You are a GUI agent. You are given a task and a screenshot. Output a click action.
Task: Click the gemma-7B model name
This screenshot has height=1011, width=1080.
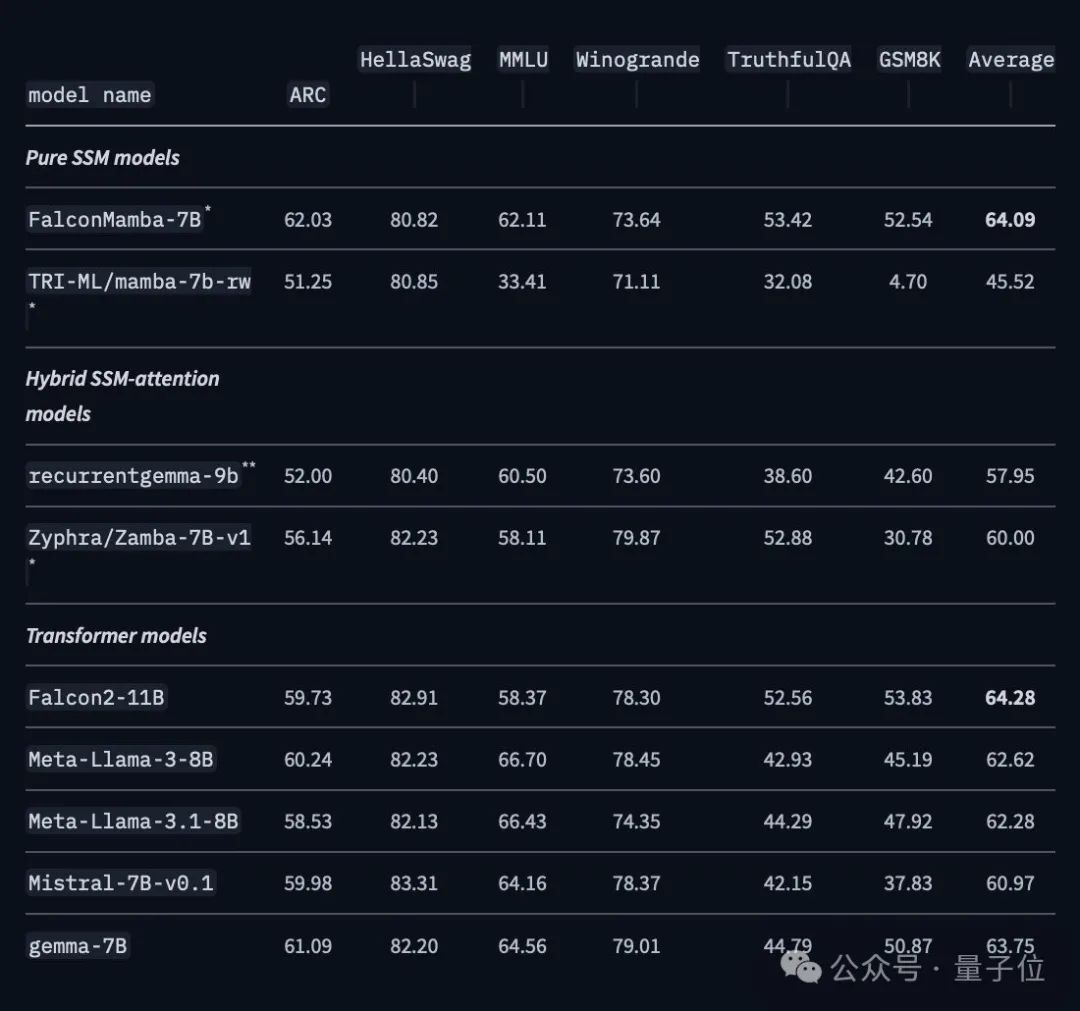pyautogui.click(x=78, y=946)
